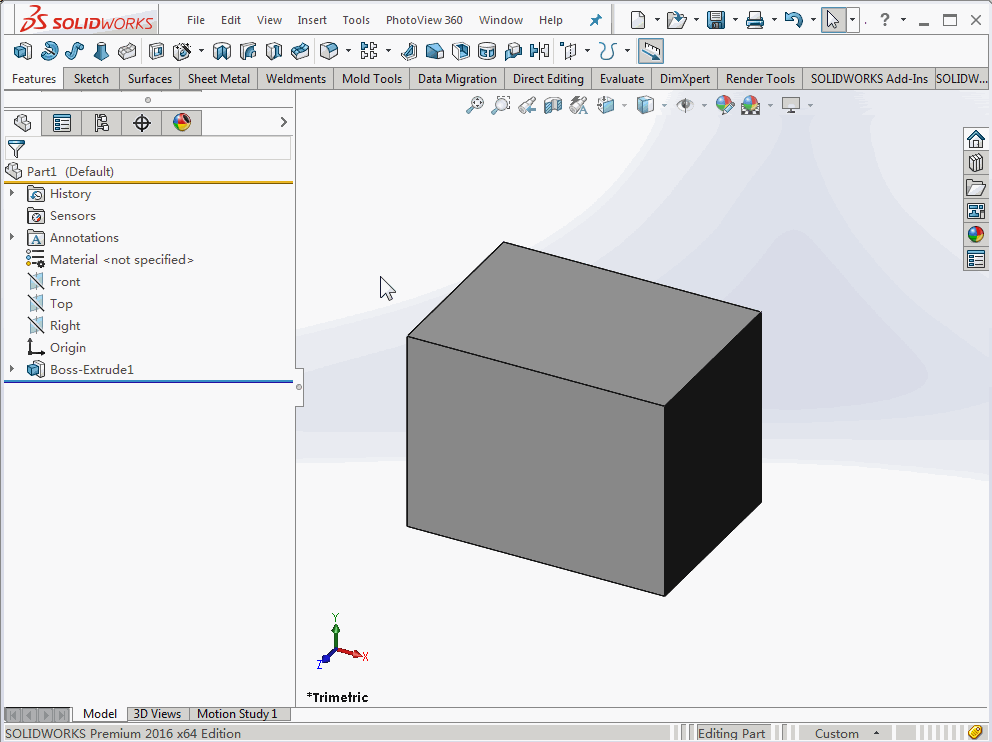Open the Display Style dropdown arrow
This screenshot has height=742, width=992.
click(x=664, y=105)
